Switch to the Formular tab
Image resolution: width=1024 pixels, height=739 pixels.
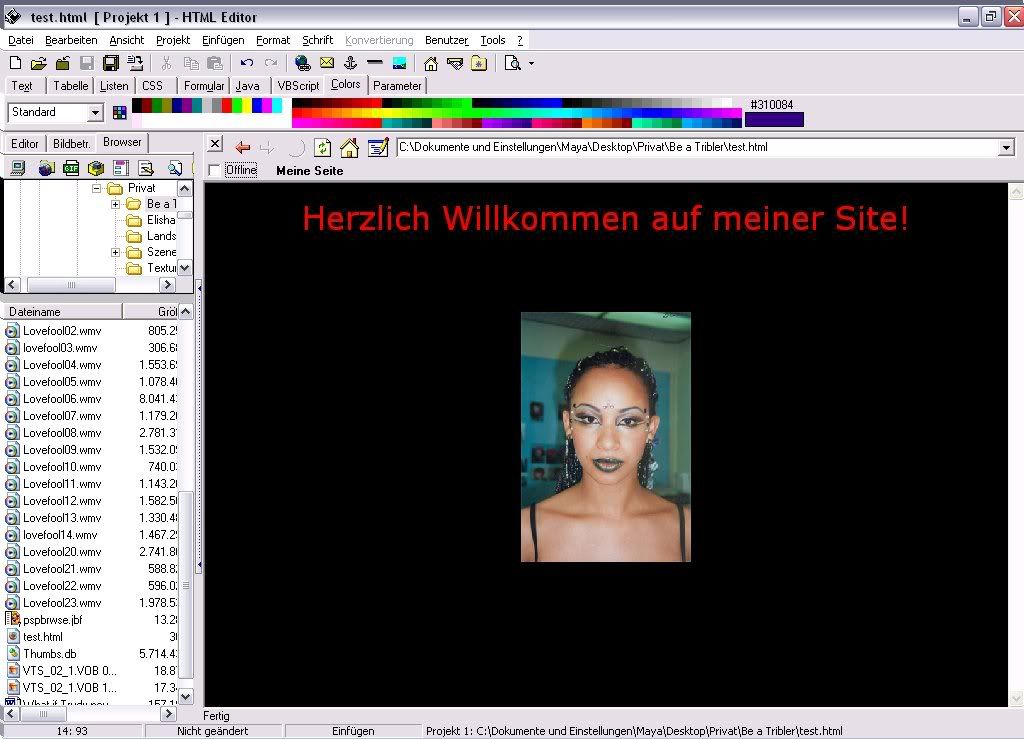204,86
